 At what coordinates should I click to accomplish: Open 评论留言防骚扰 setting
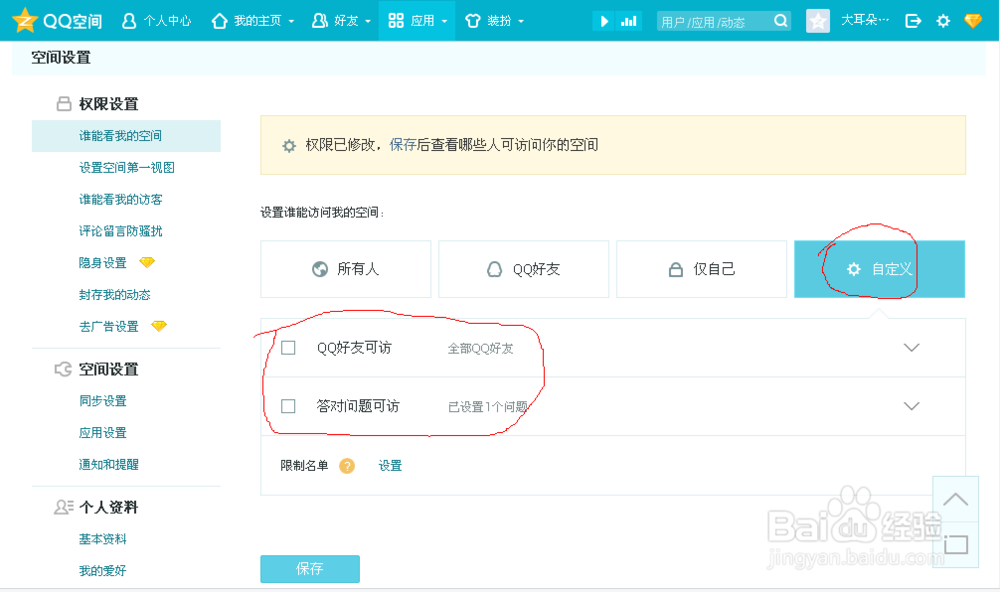[121, 231]
